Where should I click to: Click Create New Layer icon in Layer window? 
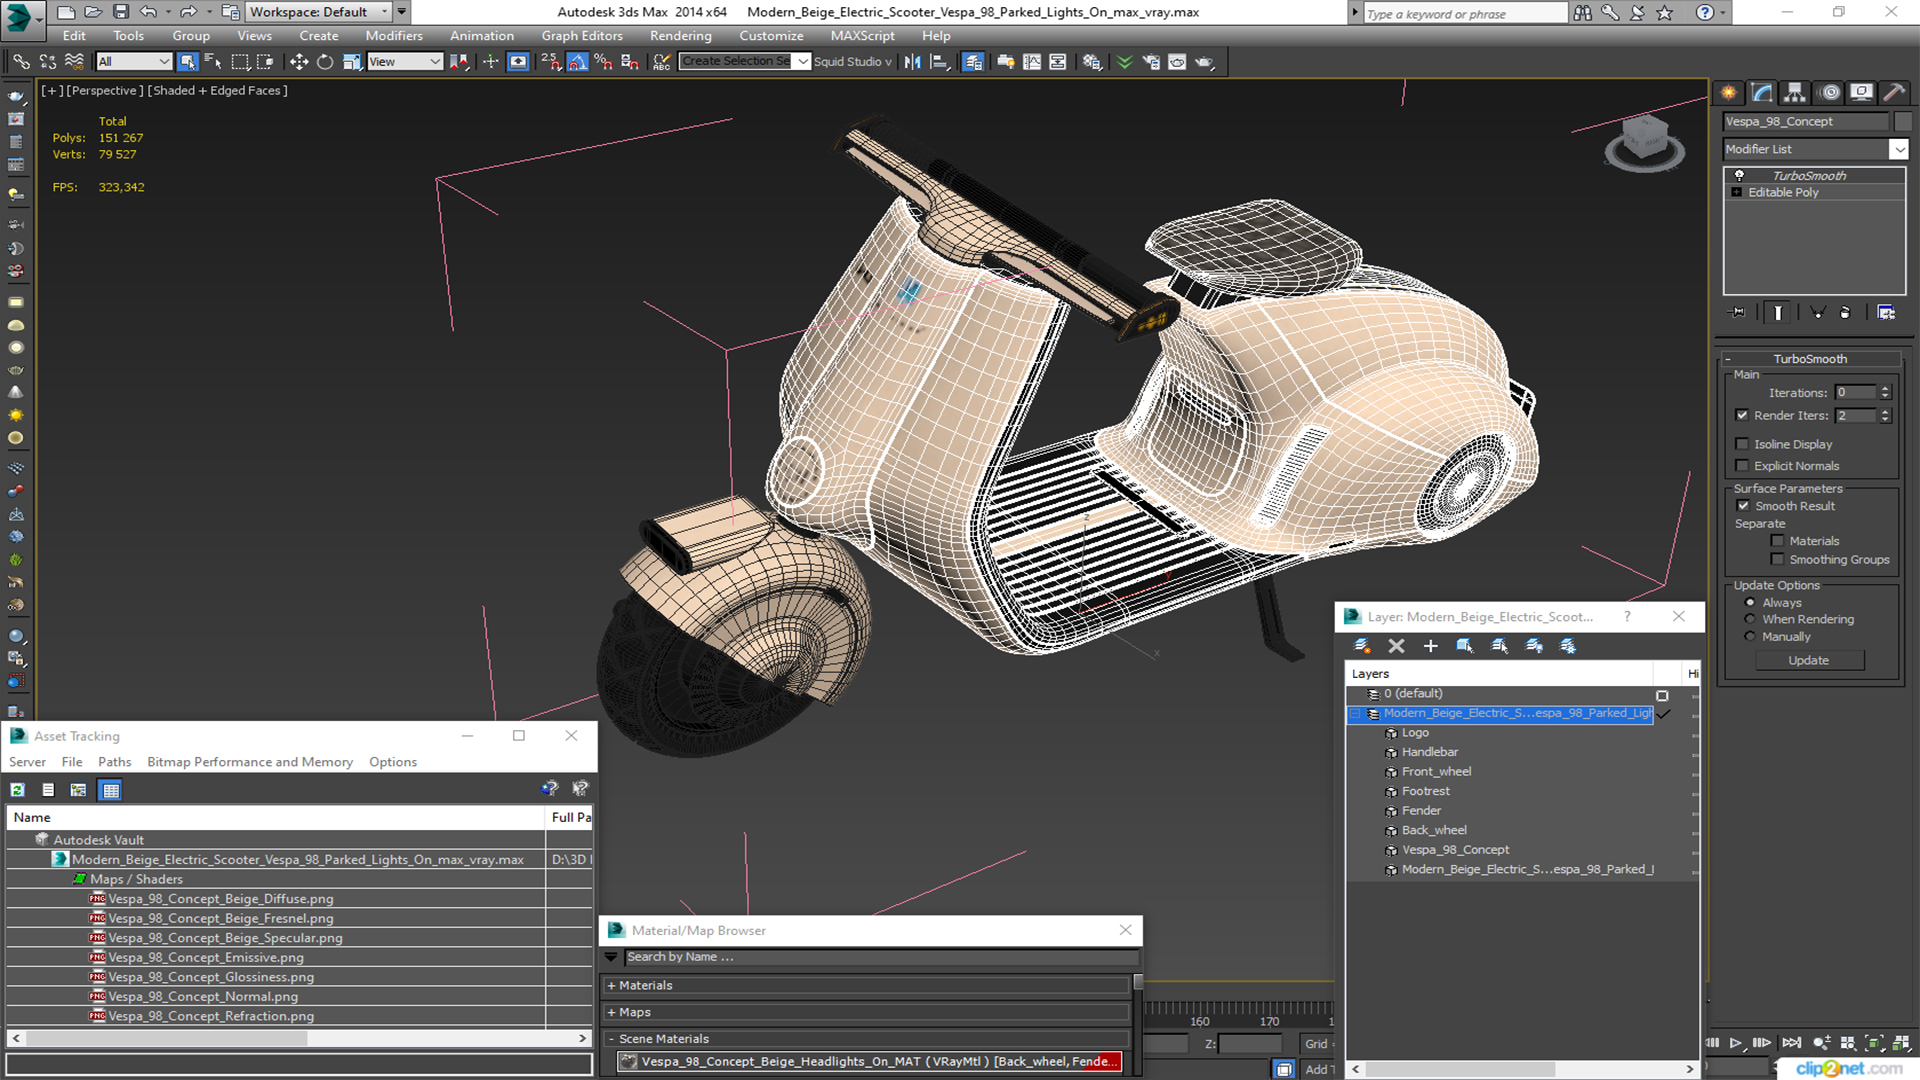1362,646
